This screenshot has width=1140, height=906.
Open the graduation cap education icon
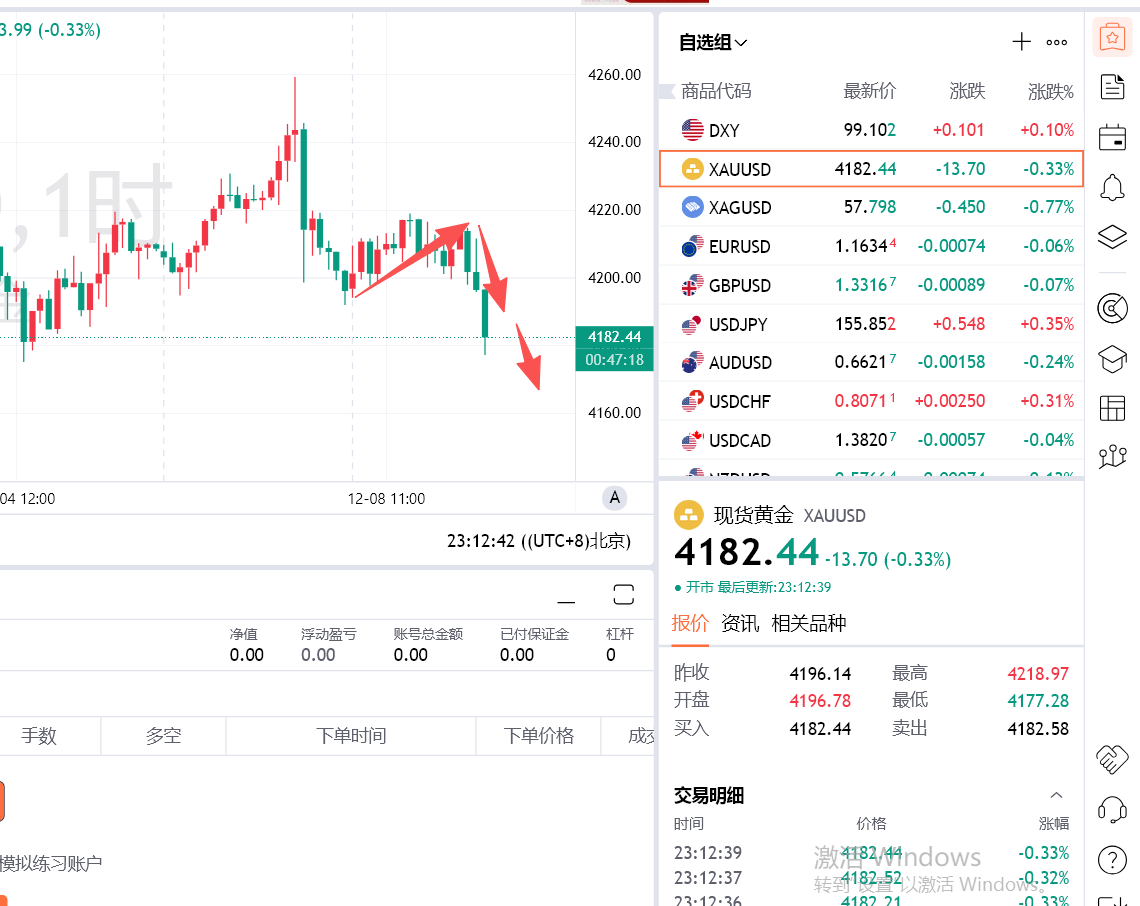1112,358
